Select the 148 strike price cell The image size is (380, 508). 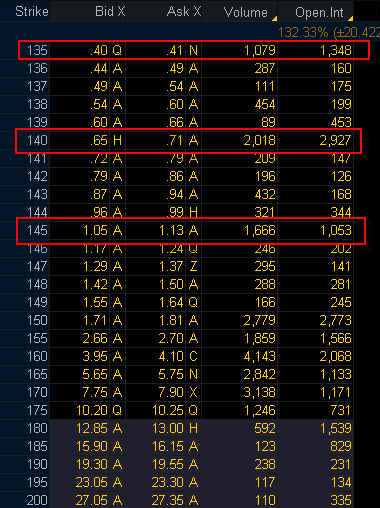37,284
